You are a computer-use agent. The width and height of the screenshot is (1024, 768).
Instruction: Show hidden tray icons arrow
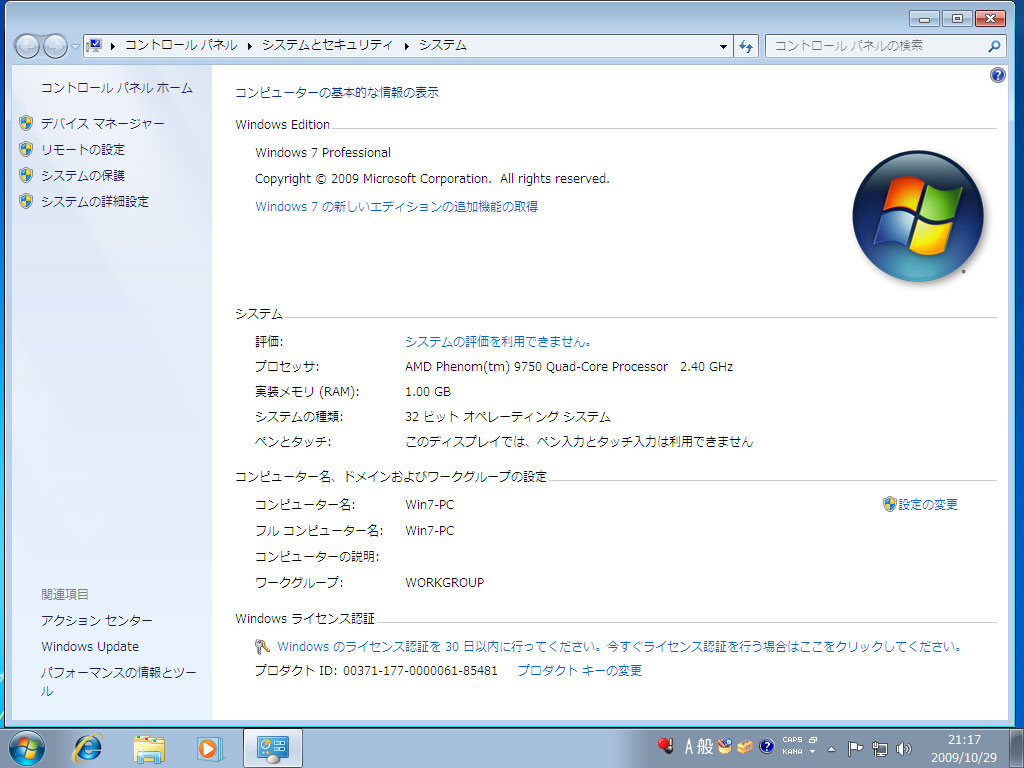(x=831, y=749)
